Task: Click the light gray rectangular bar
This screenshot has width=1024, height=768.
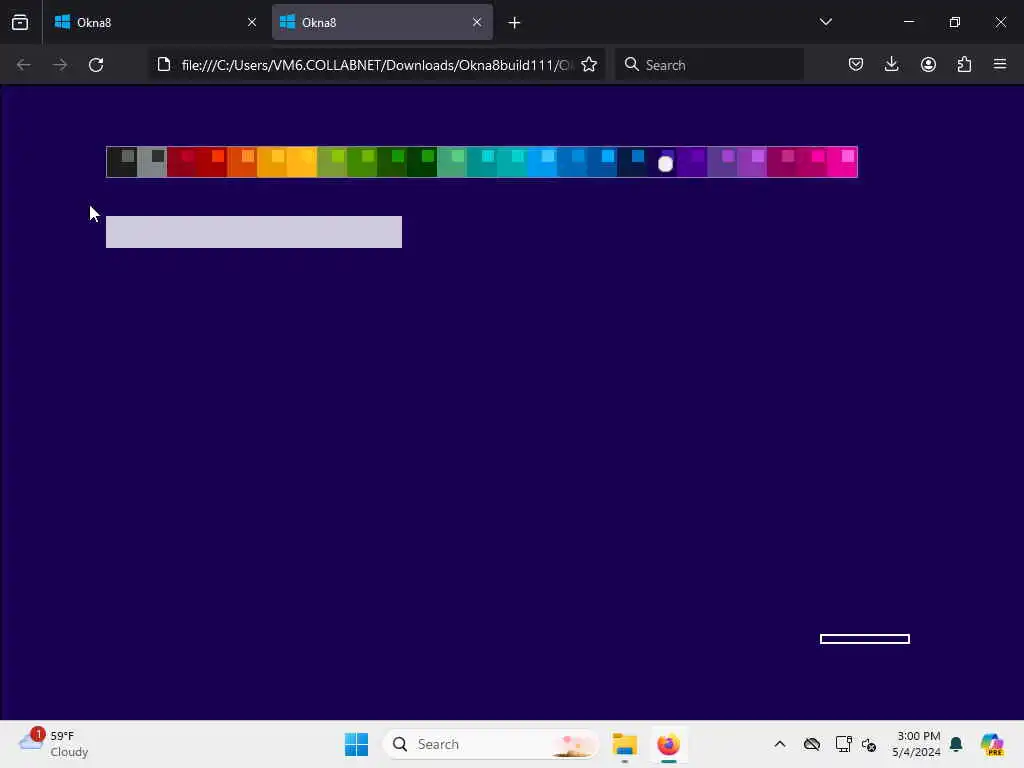Action: (254, 232)
